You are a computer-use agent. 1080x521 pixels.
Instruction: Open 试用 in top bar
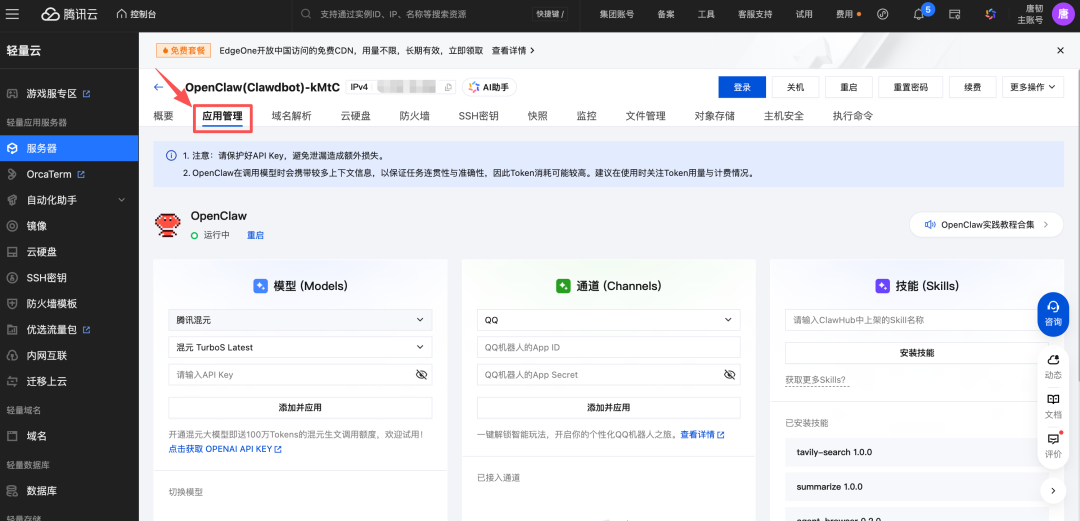[804, 14]
